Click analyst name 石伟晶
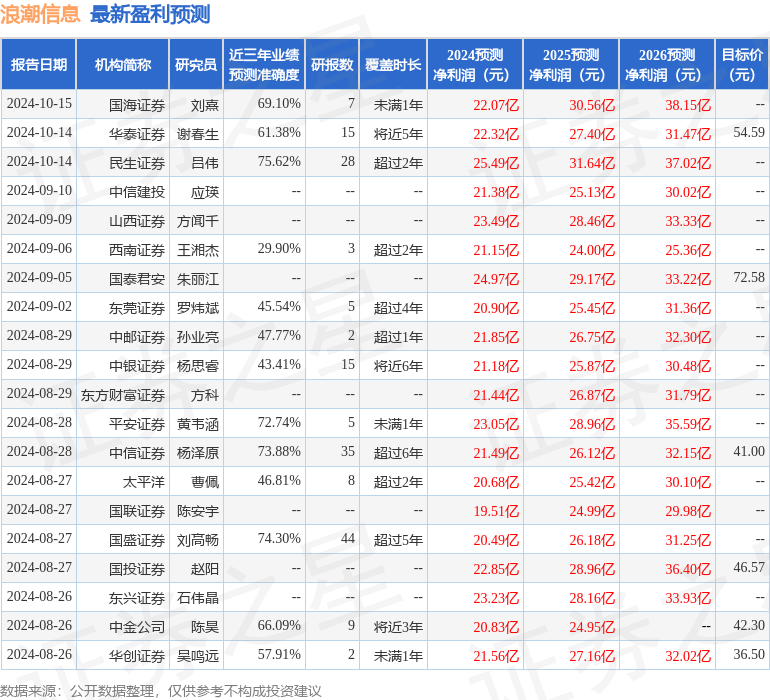This screenshot has width=770, height=700. (x=198, y=598)
